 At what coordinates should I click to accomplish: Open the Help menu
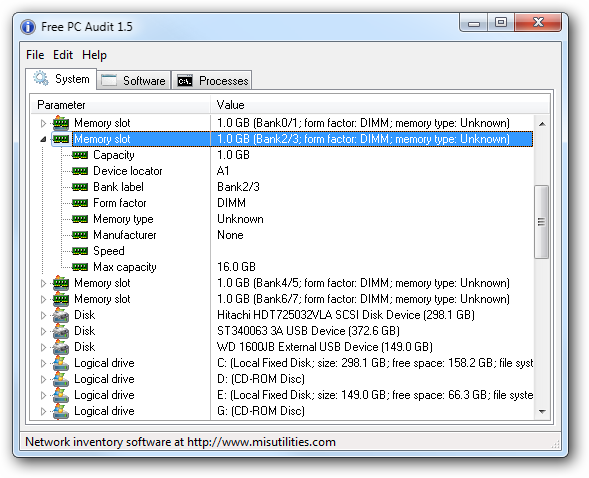click(94, 55)
